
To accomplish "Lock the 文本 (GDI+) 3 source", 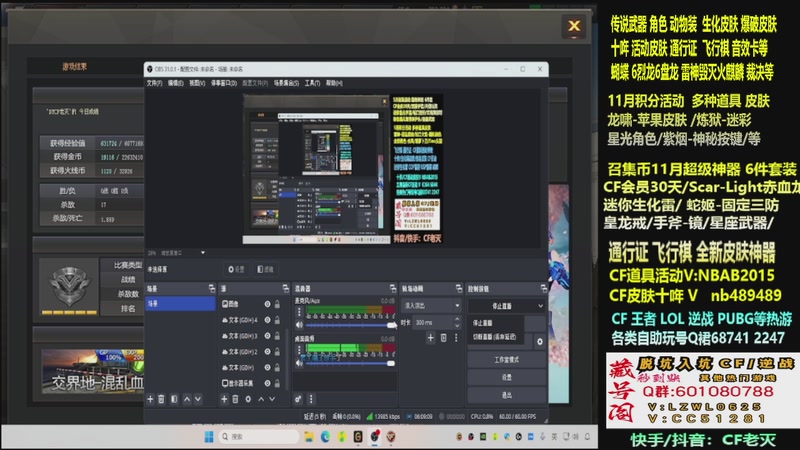I will point(278,336).
